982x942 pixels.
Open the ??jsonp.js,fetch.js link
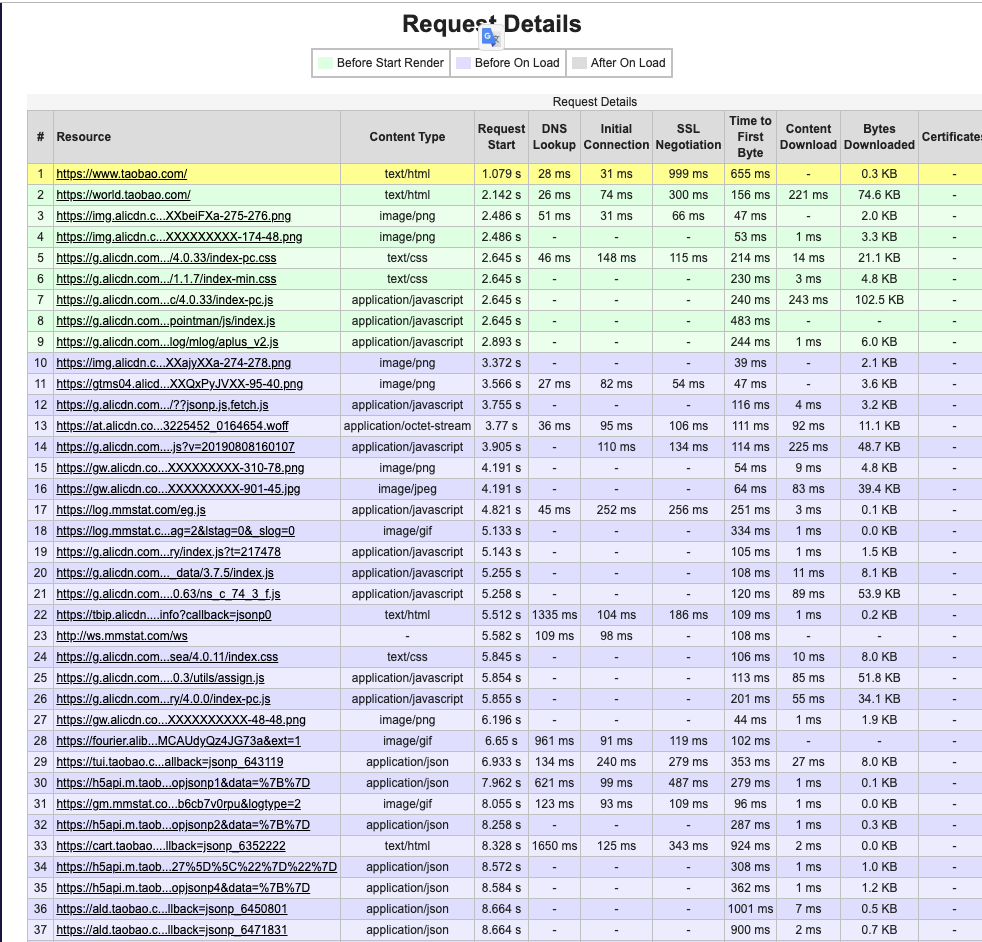(x=162, y=405)
